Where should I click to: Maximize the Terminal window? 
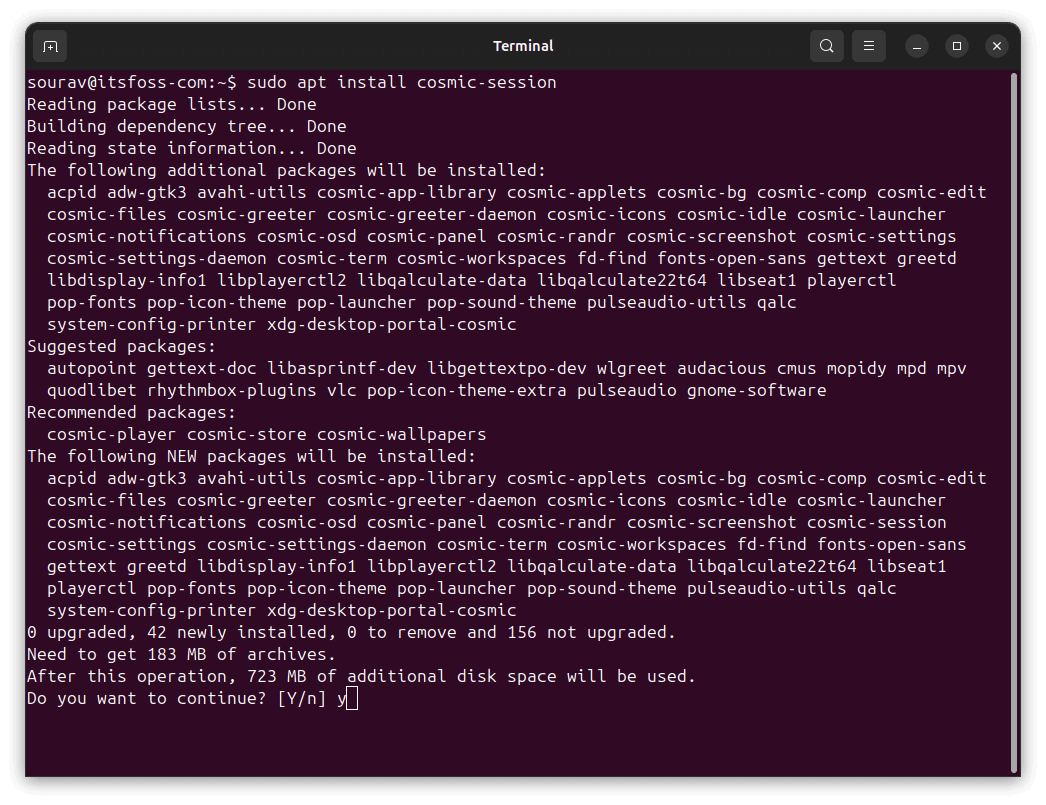coord(957,46)
